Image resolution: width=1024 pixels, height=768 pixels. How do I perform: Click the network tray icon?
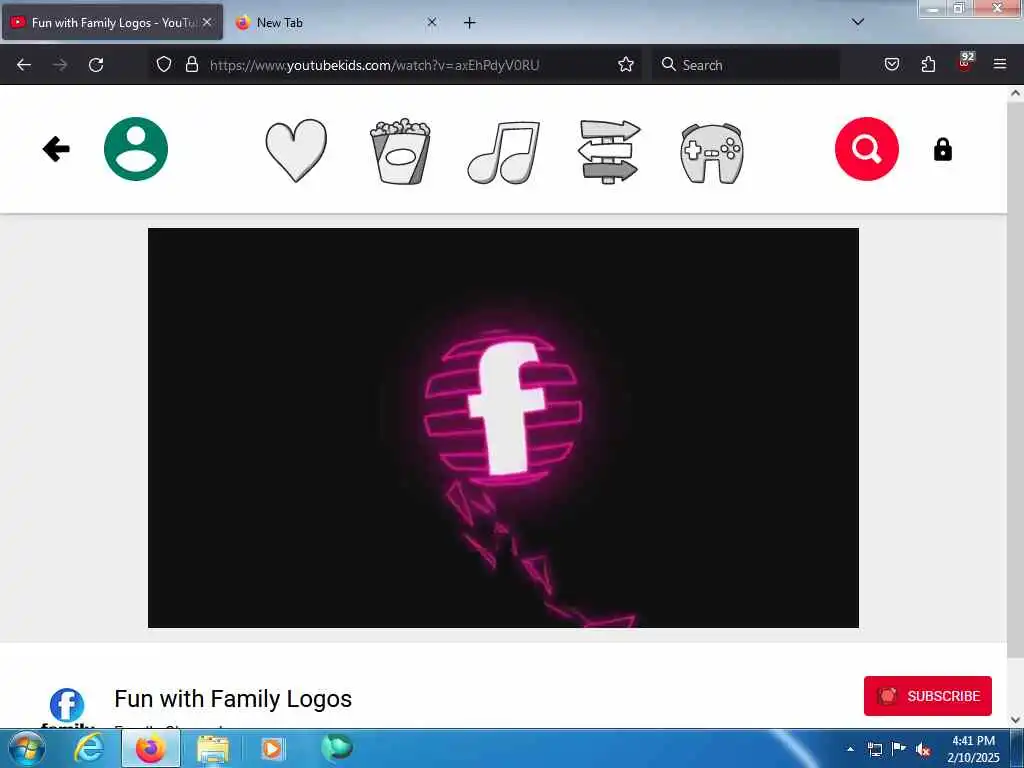(874, 749)
